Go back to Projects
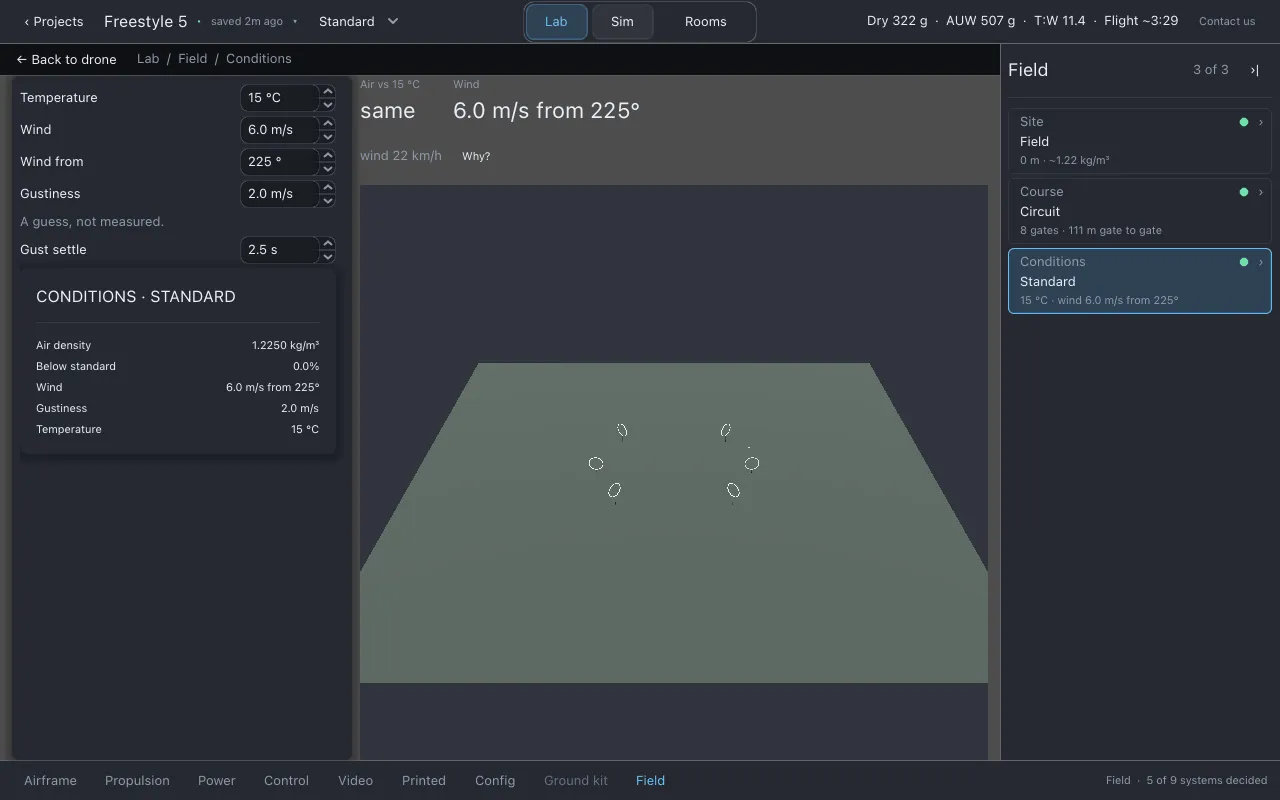This screenshot has height=800, width=1280. point(54,21)
